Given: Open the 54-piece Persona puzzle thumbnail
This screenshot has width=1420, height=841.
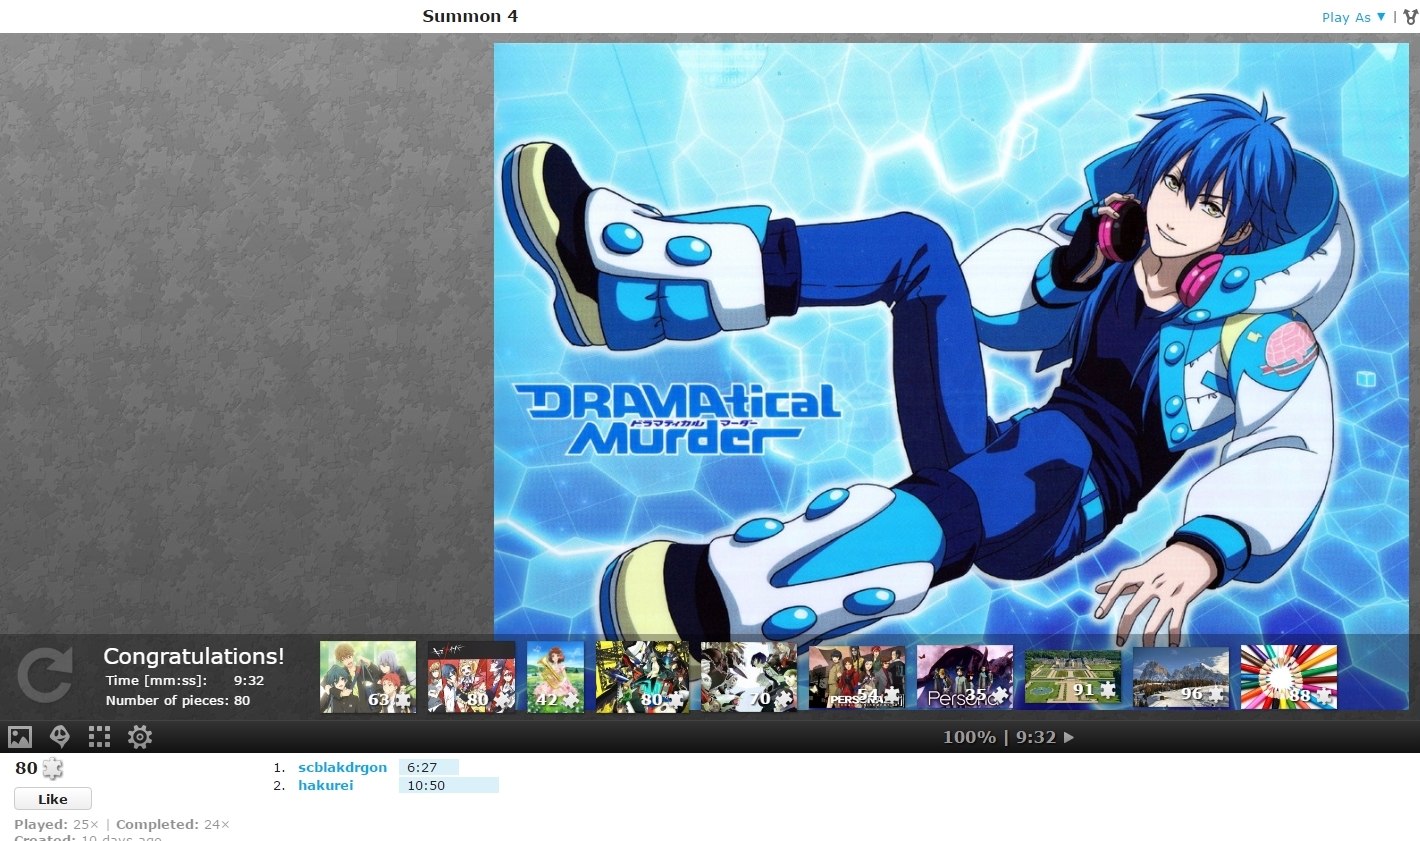Looking at the screenshot, I should click(x=857, y=677).
